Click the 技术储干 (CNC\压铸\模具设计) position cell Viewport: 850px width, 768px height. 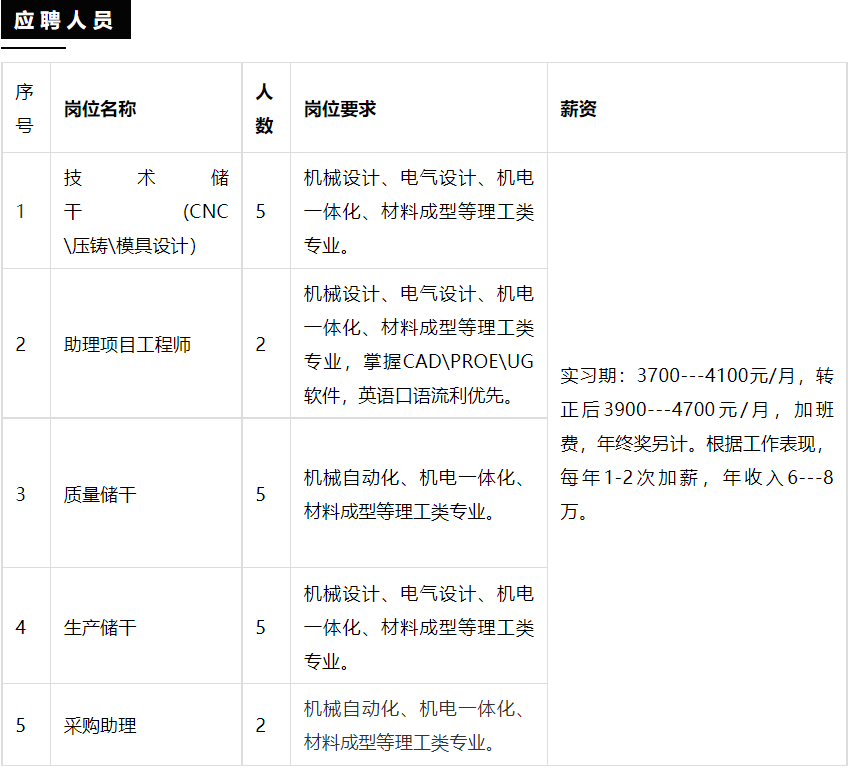click(x=146, y=212)
